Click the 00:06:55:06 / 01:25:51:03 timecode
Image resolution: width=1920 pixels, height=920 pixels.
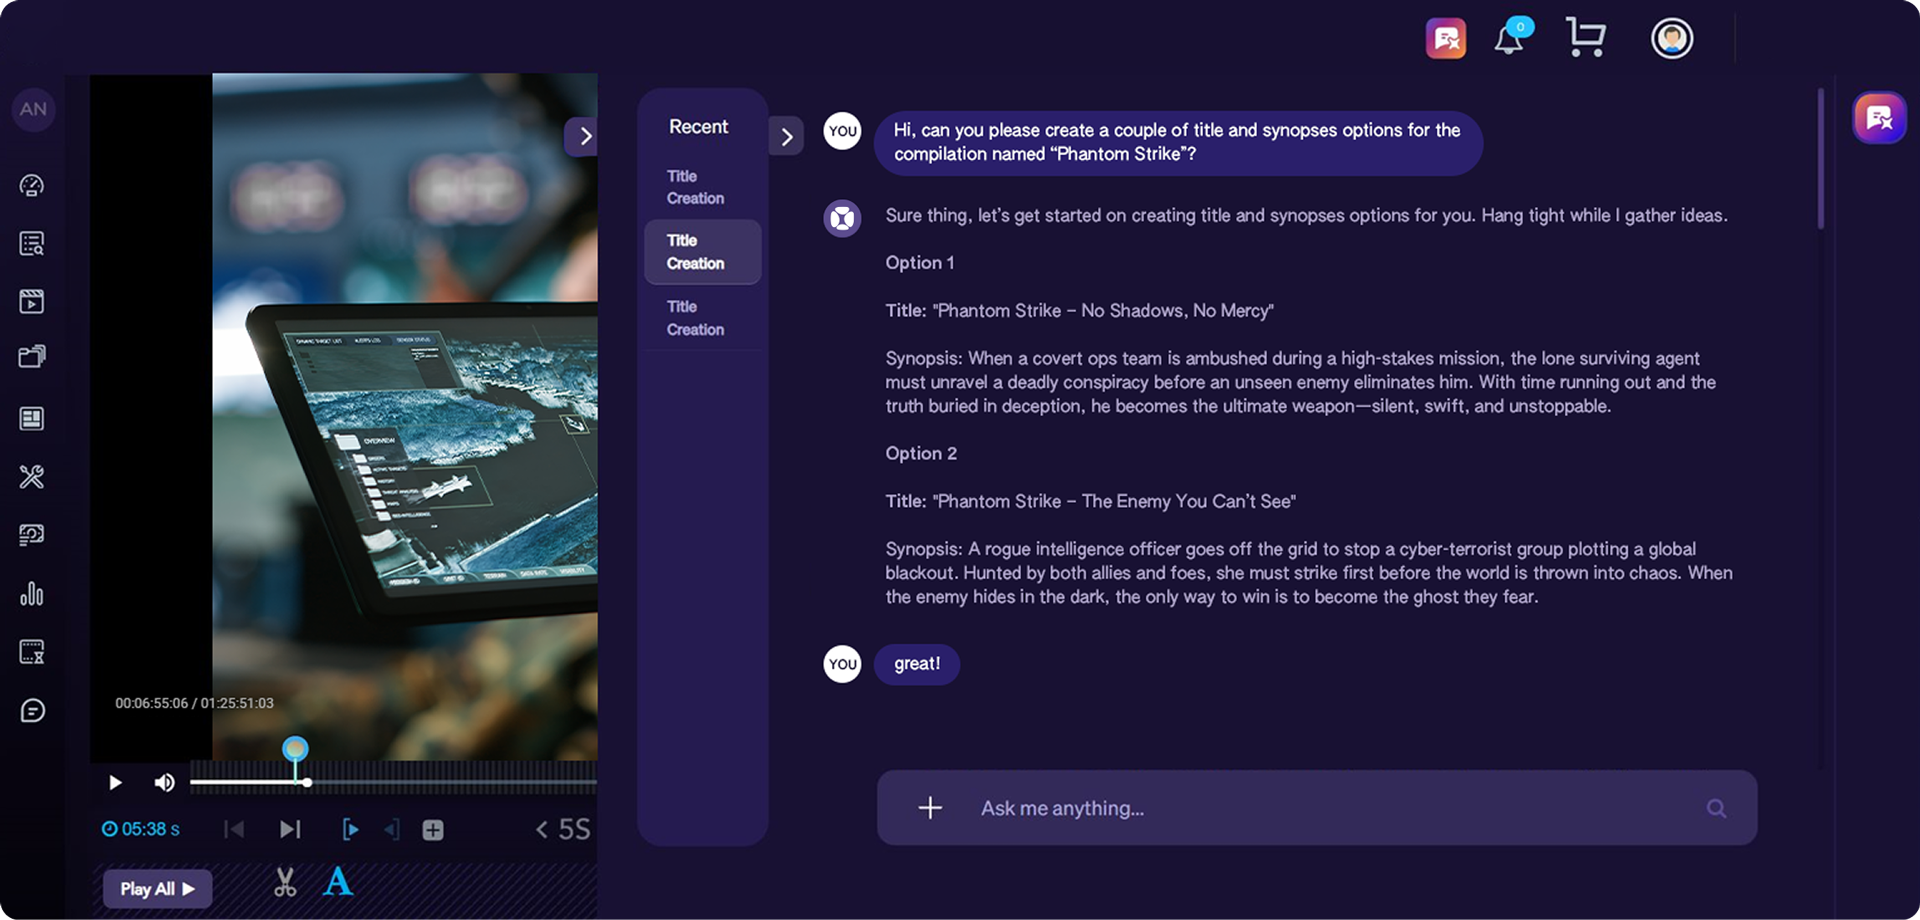(194, 703)
